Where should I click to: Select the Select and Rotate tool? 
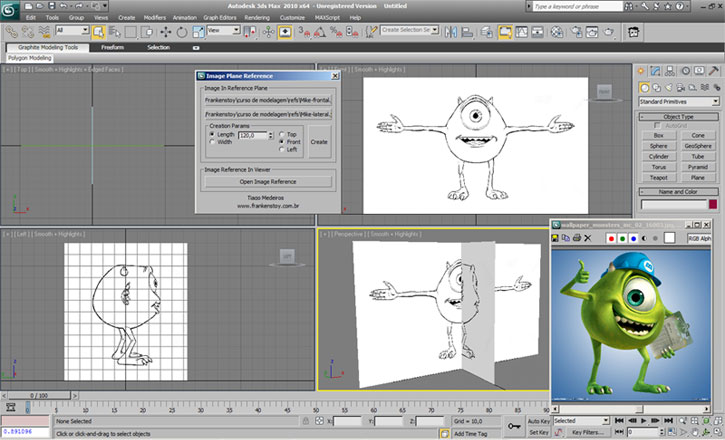182,32
